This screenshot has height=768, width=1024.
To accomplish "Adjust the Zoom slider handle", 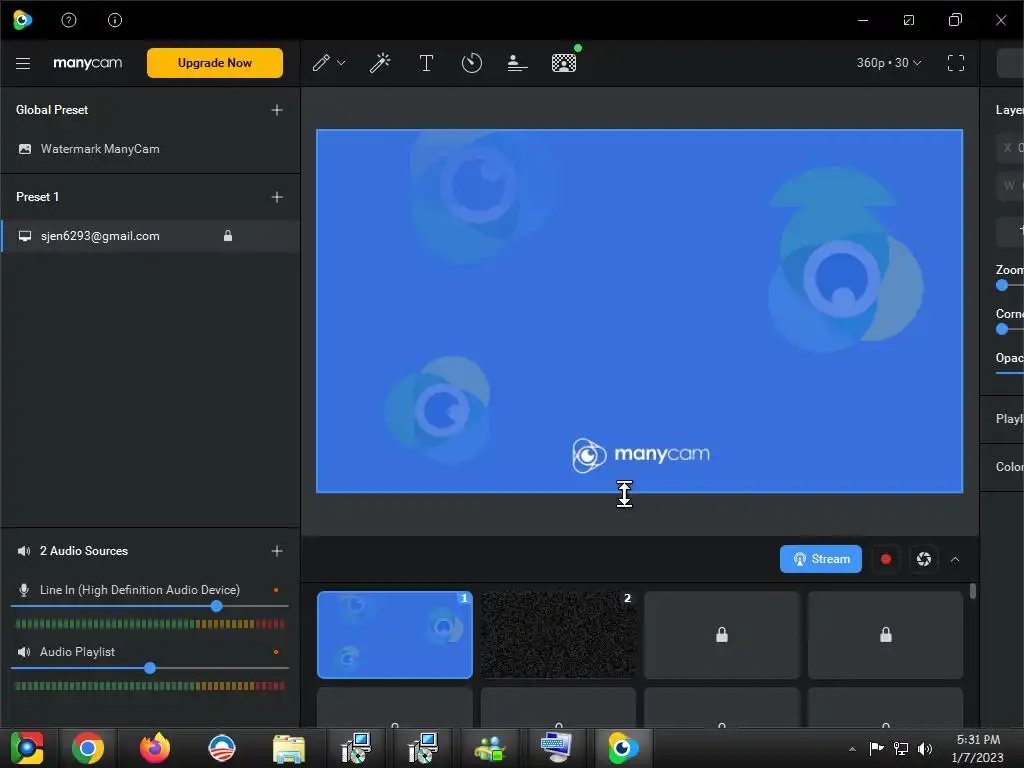I will tap(1002, 285).
